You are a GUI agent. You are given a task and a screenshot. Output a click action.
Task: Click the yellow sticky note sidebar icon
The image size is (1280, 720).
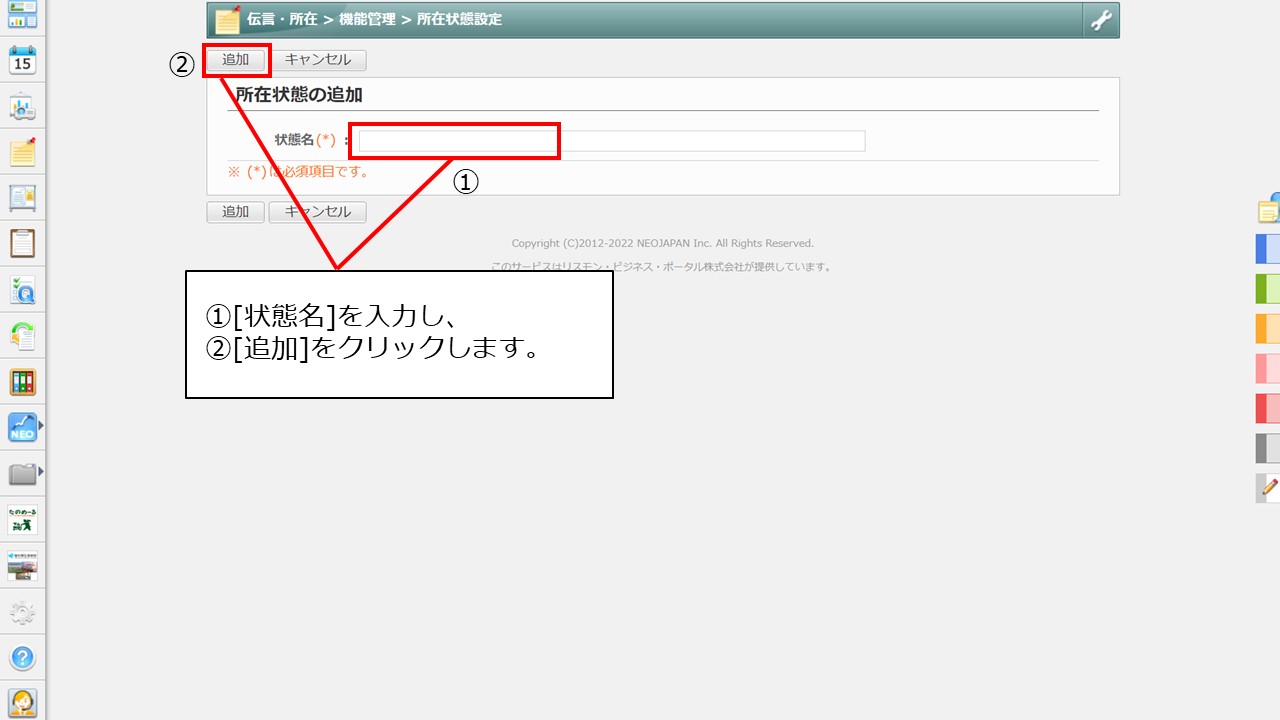coord(22,152)
